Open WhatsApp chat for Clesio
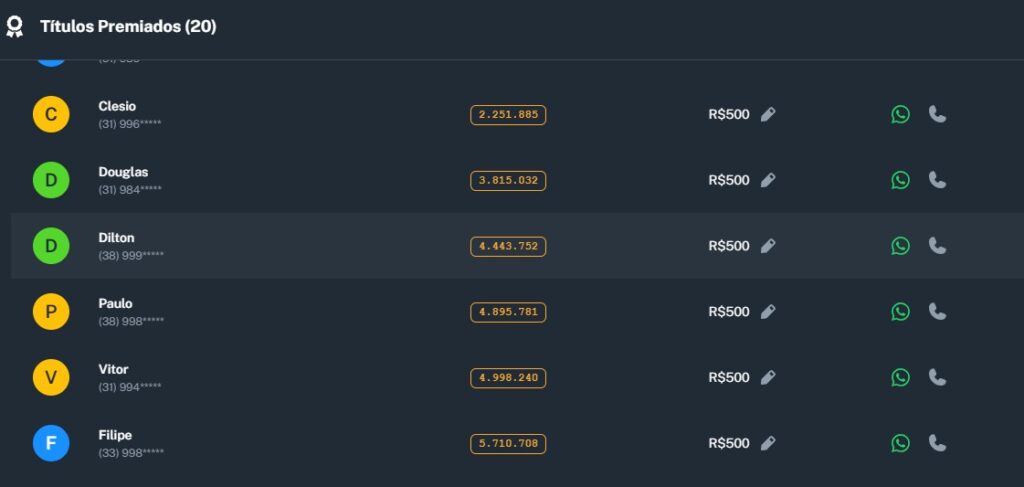This screenshot has height=487, width=1024. pyautogui.click(x=900, y=114)
